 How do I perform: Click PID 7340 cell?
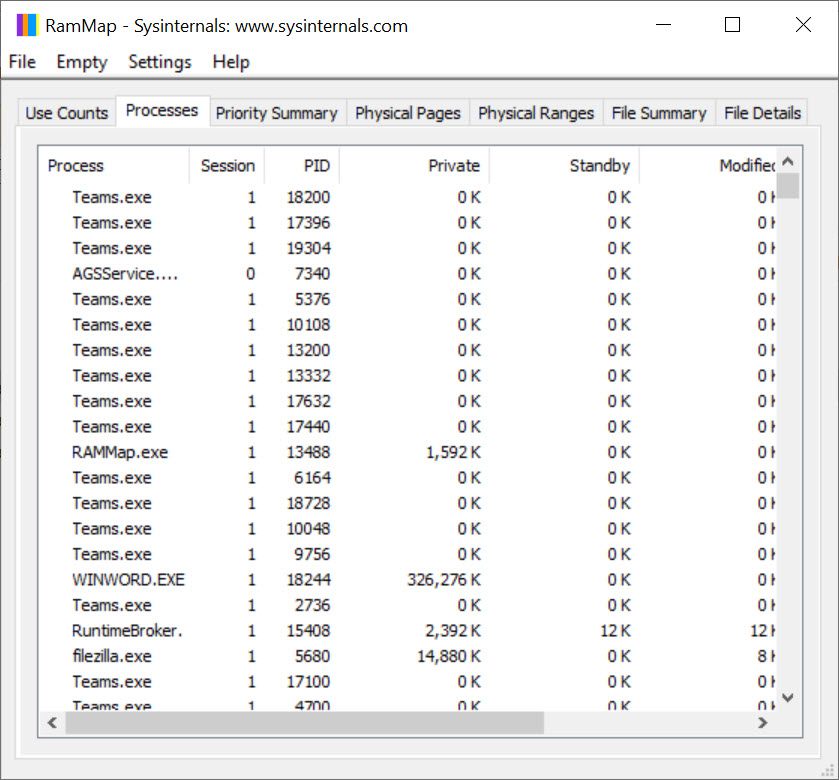point(312,274)
